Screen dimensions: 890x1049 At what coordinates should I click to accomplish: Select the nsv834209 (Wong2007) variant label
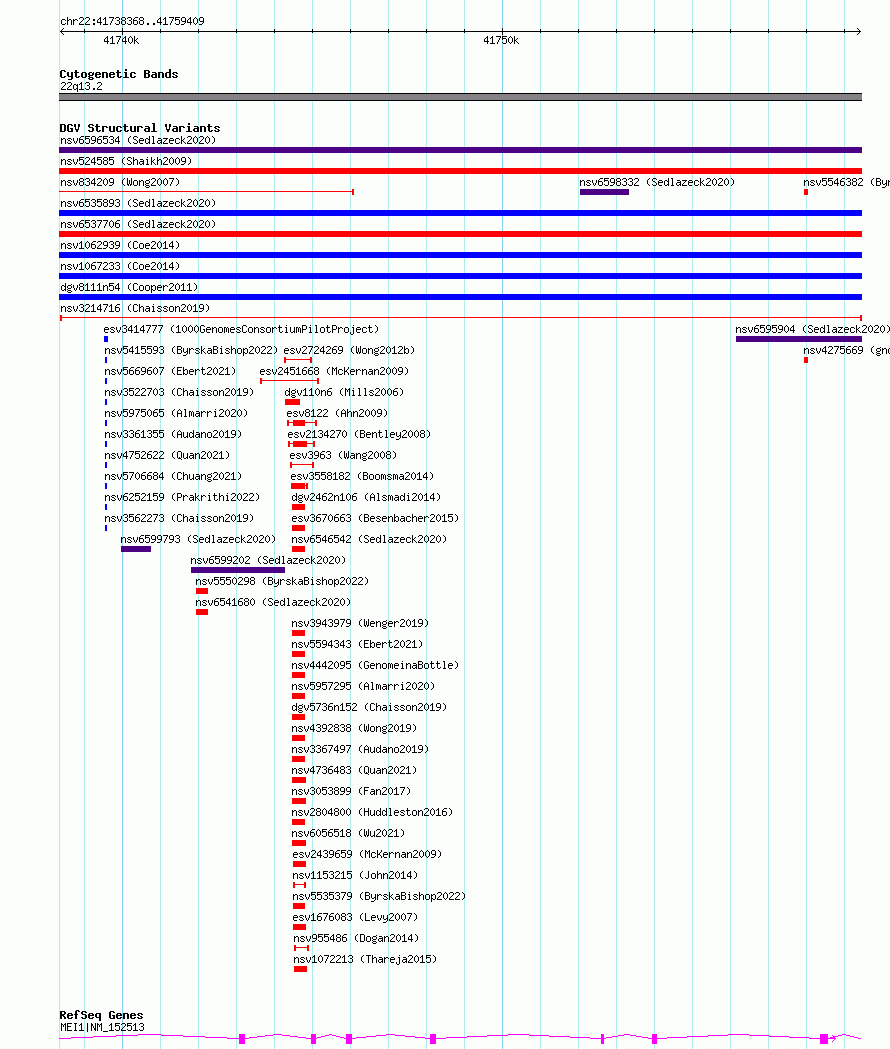pos(120,182)
